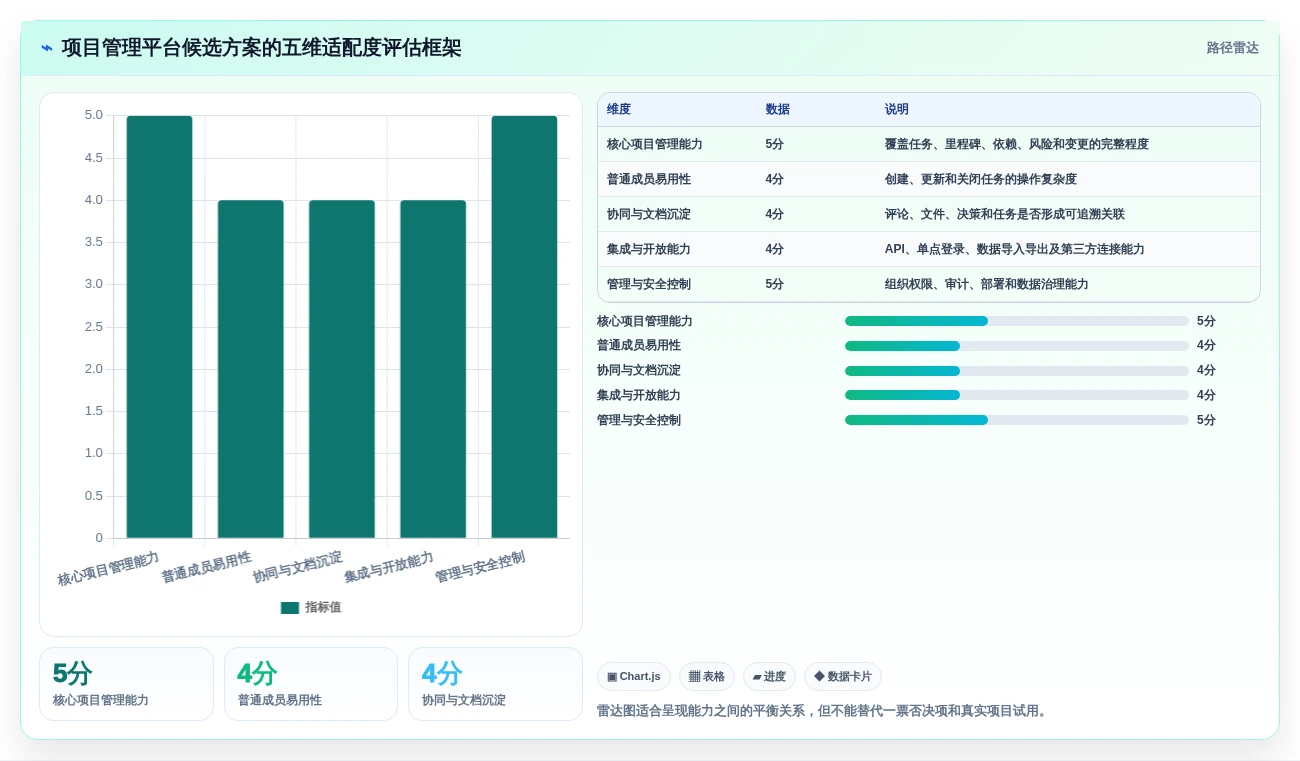Click the 数据 column header
The height and width of the screenshot is (761, 1300).
(x=778, y=110)
